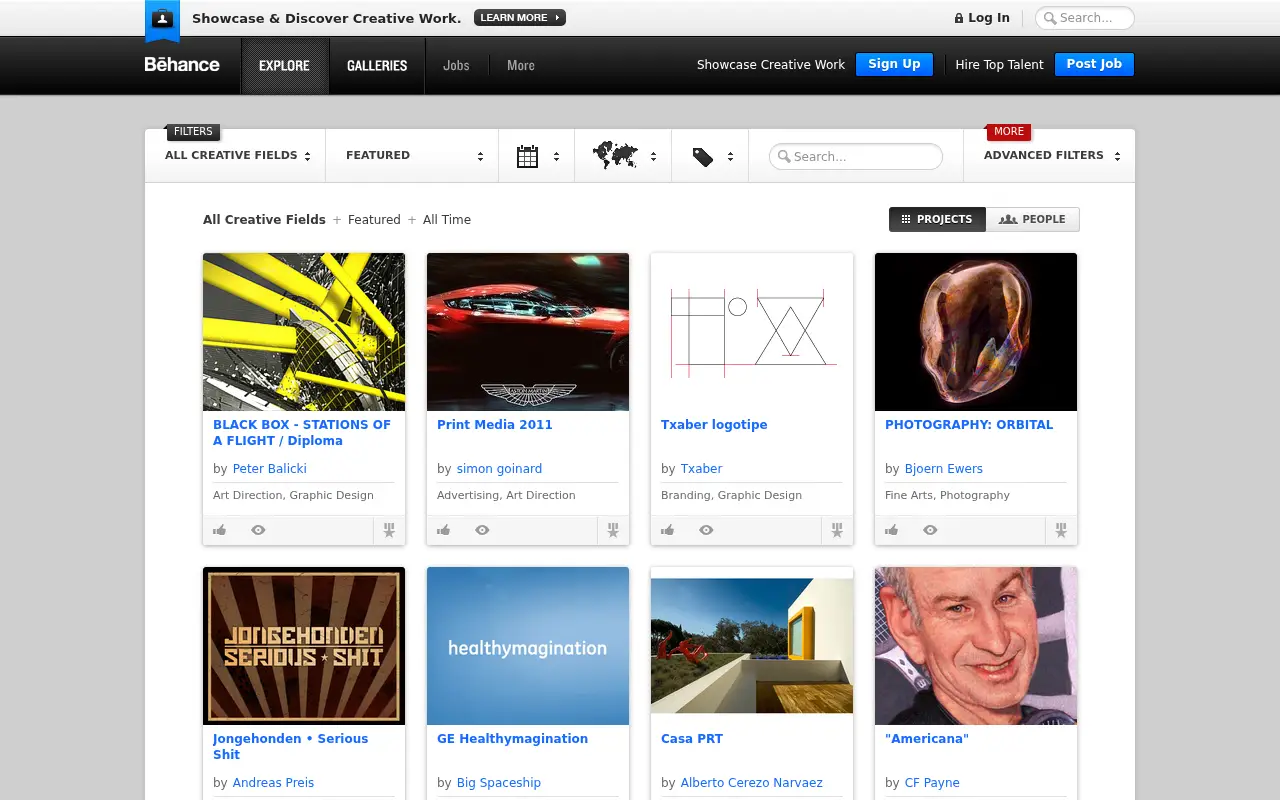
Task: Open PHOTOGRAPHY: ORBITAL project title
Action: tap(969, 425)
